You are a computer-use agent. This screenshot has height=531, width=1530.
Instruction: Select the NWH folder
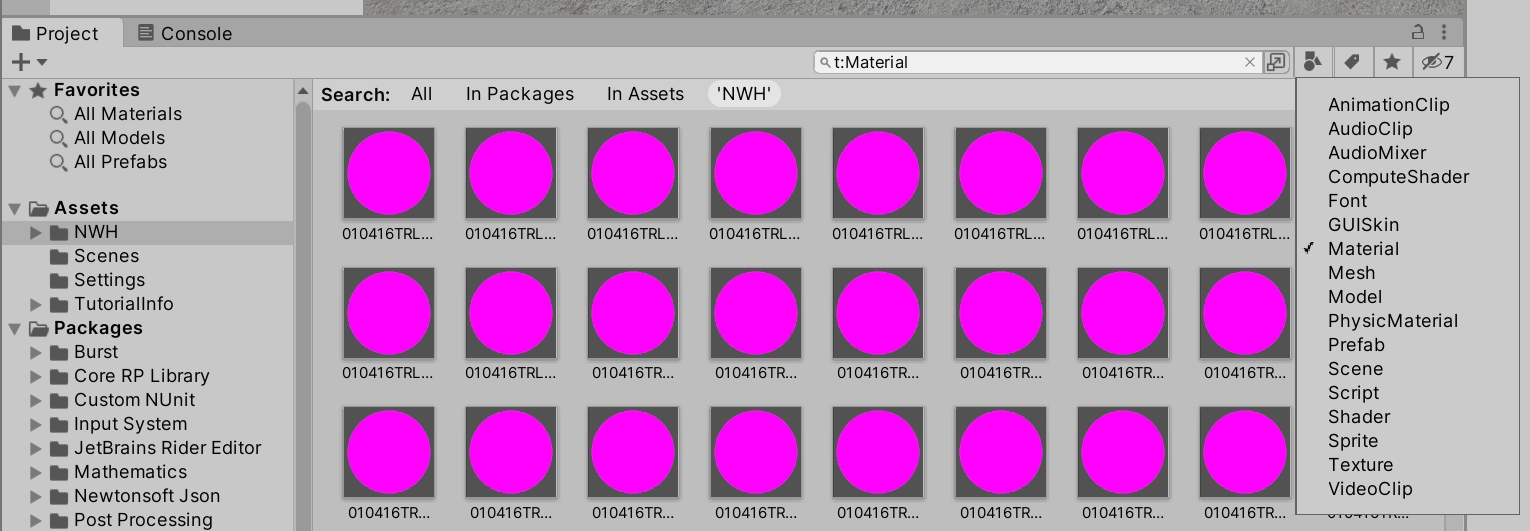[96, 232]
